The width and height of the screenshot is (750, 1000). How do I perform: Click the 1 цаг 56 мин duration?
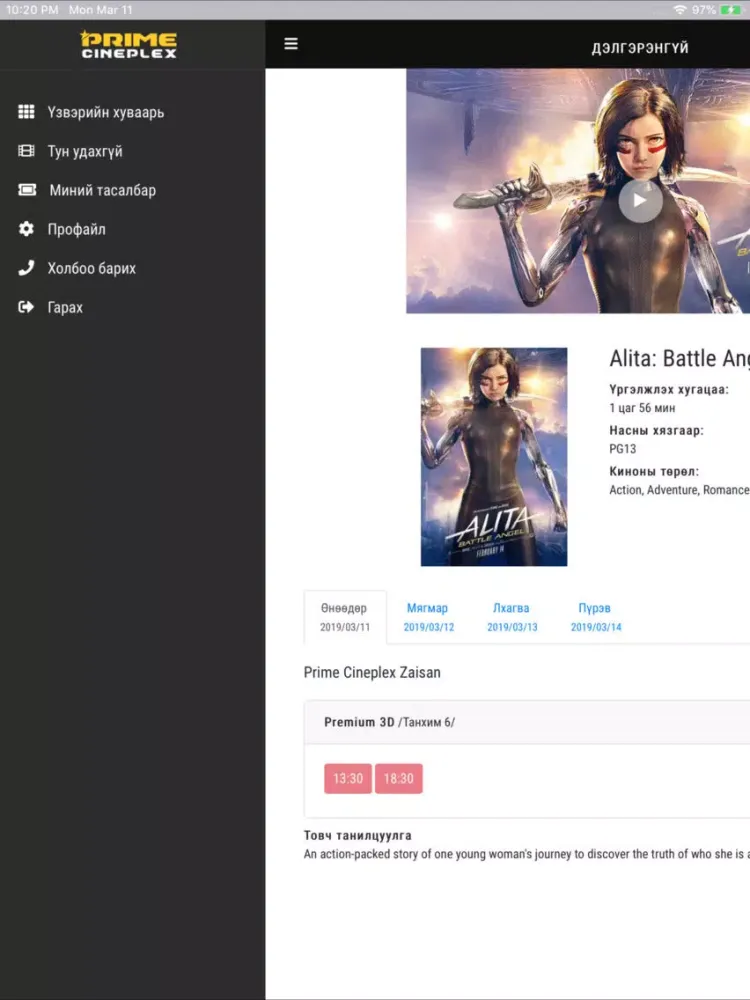[x=642, y=408]
